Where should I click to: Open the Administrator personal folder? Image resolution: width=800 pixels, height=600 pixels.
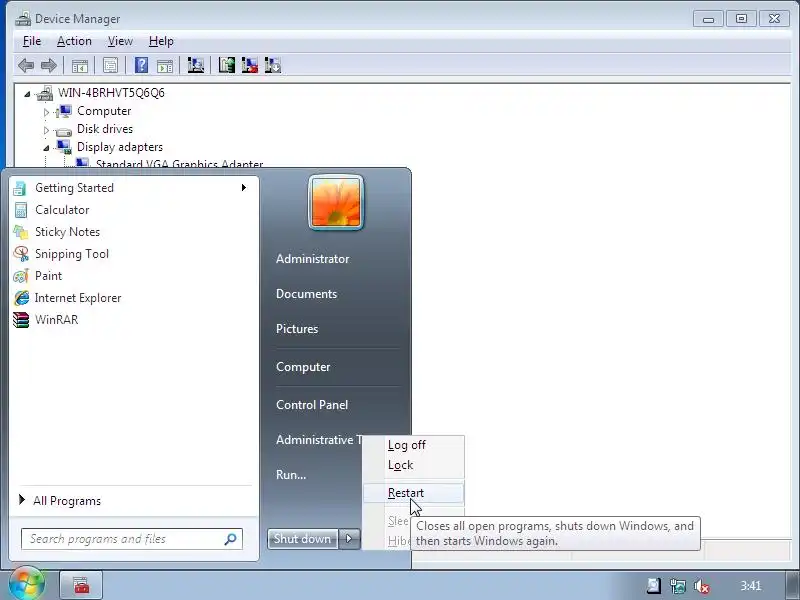click(313, 259)
